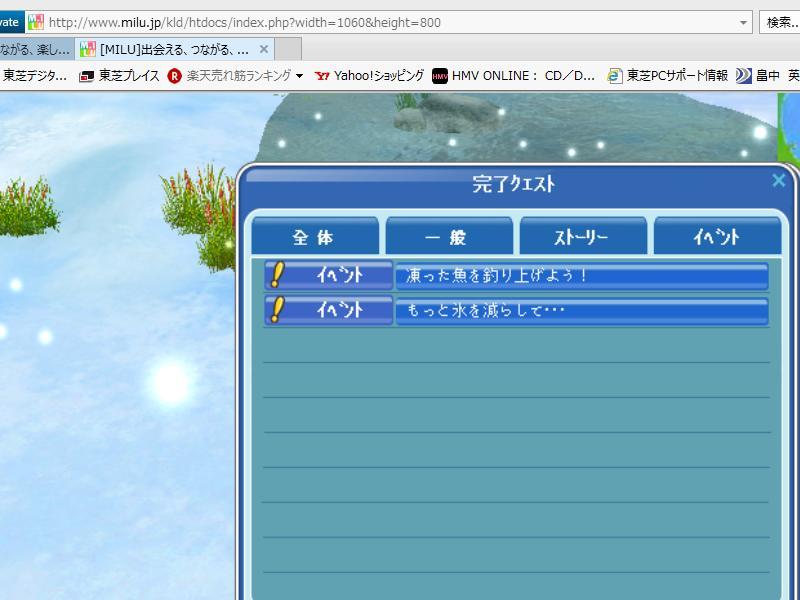Click the HMV bookmark icon

point(439,77)
